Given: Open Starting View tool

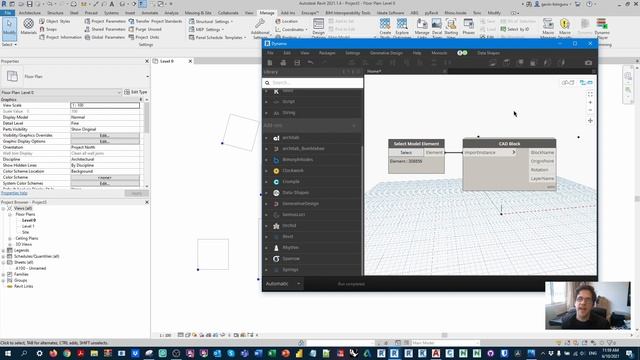Looking at the screenshot, I should (451, 27).
